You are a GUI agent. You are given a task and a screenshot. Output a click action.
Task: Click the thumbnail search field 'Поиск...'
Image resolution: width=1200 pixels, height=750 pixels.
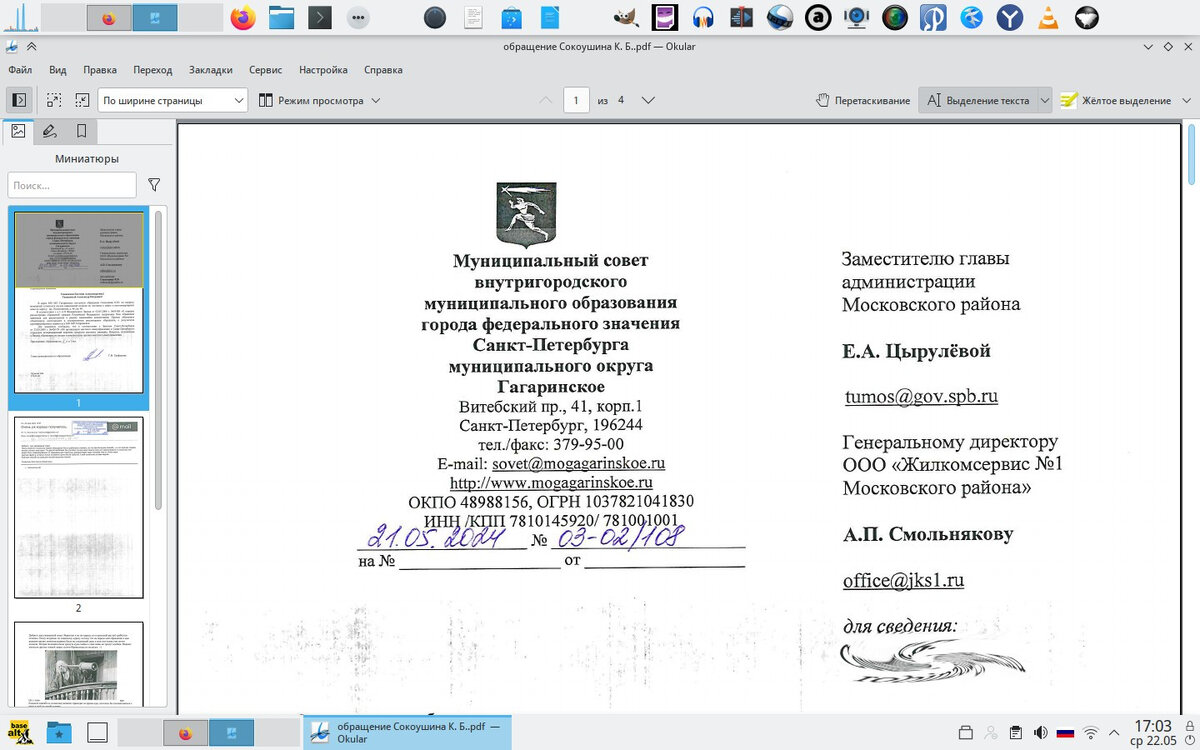[72, 185]
